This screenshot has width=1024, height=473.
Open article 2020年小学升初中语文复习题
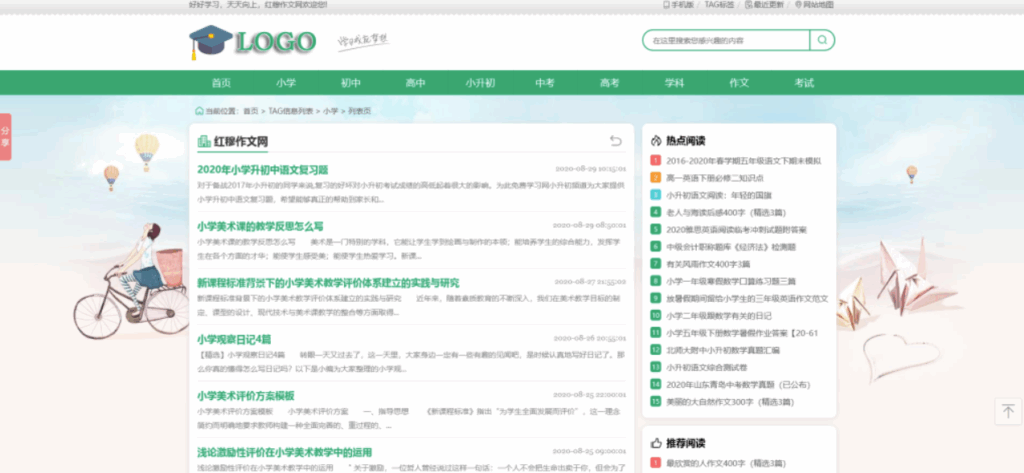[263, 169]
